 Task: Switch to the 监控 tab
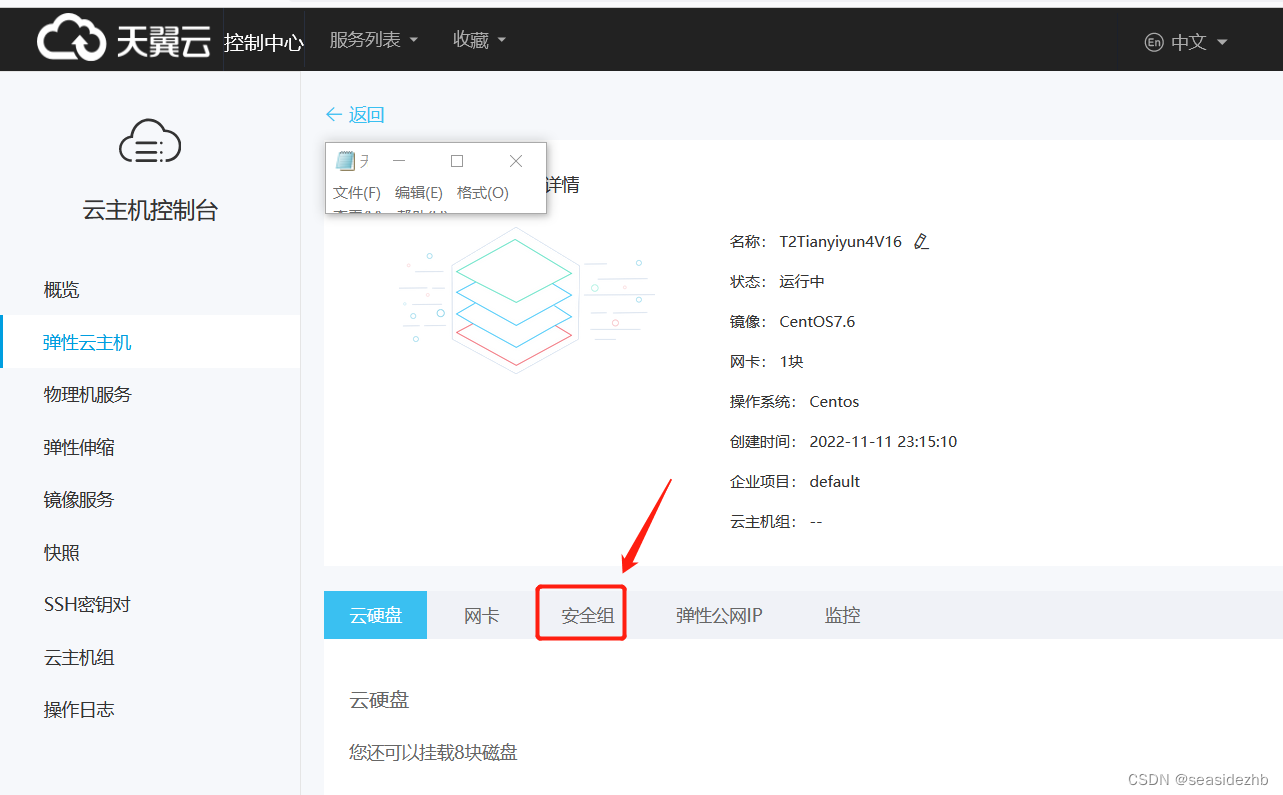(x=842, y=614)
